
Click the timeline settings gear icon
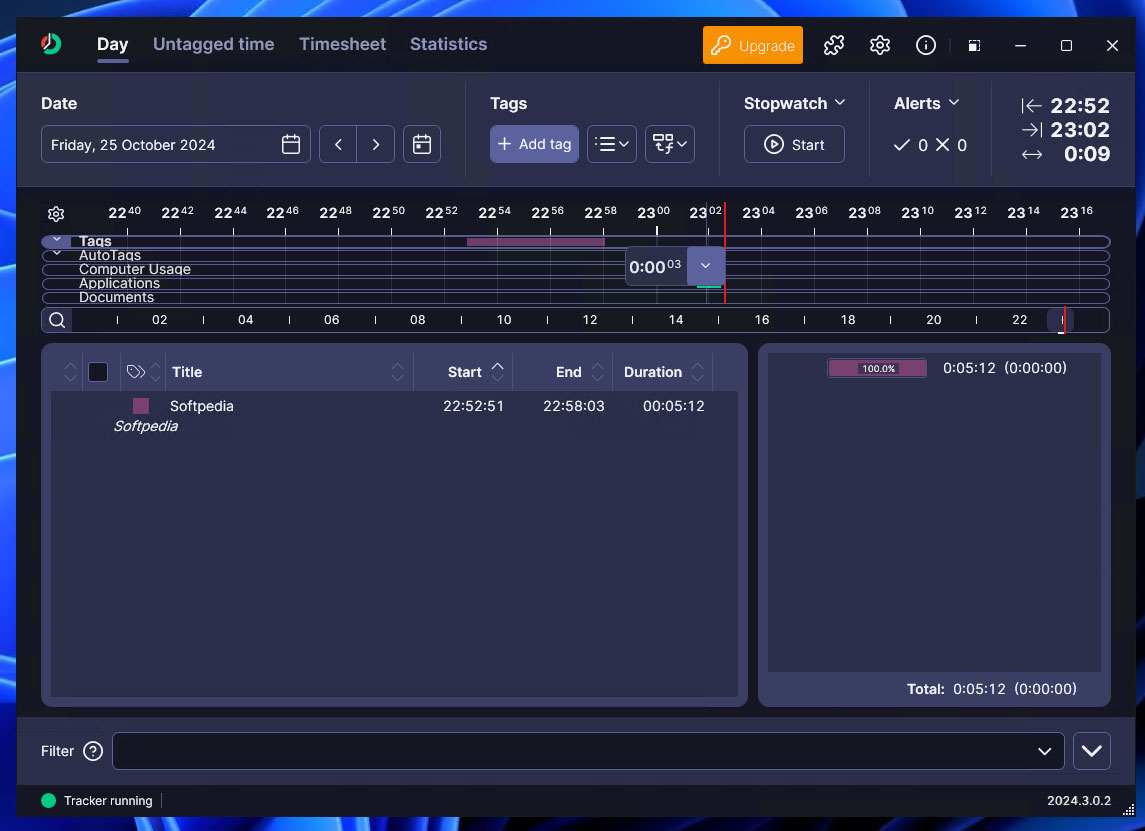56,214
